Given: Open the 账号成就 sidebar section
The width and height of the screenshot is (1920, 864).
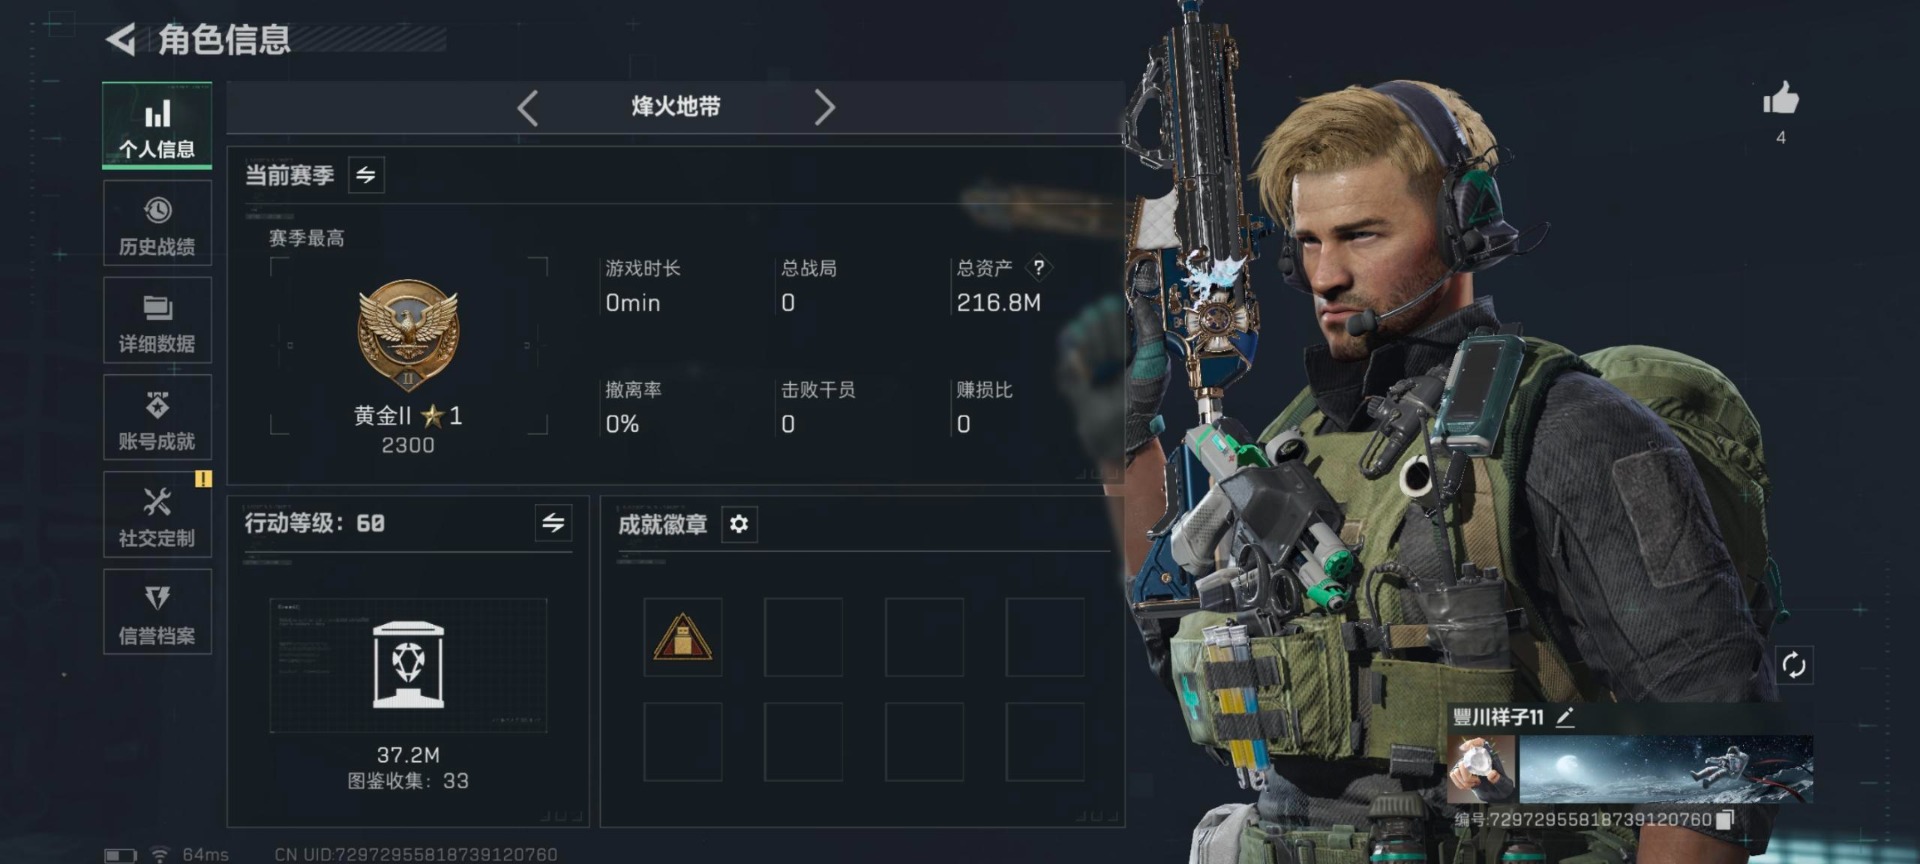Looking at the screenshot, I should [x=157, y=417].
